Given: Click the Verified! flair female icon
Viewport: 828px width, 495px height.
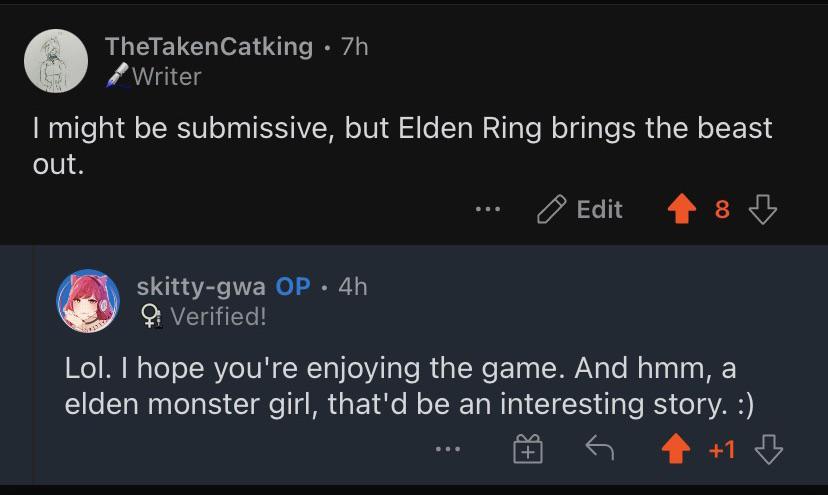Looking at the screenshot, I should [151, 317].
